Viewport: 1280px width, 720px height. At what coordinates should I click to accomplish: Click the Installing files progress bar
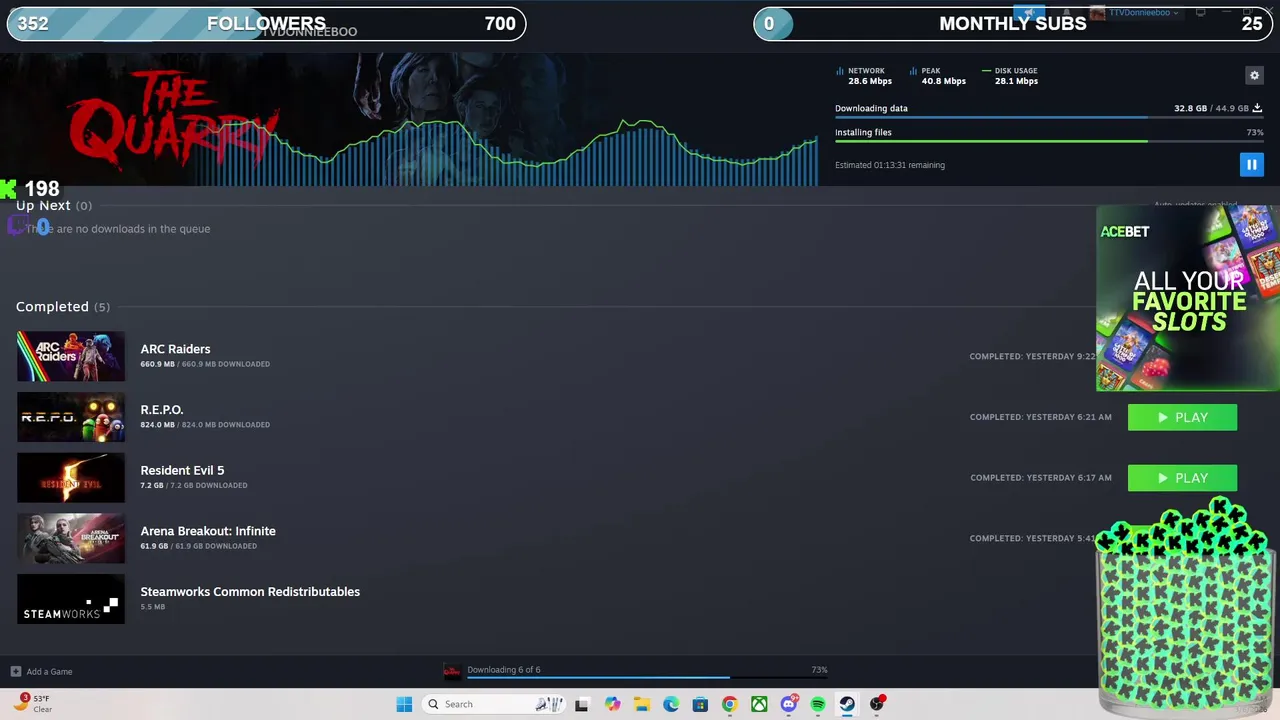coord(1049,141)
